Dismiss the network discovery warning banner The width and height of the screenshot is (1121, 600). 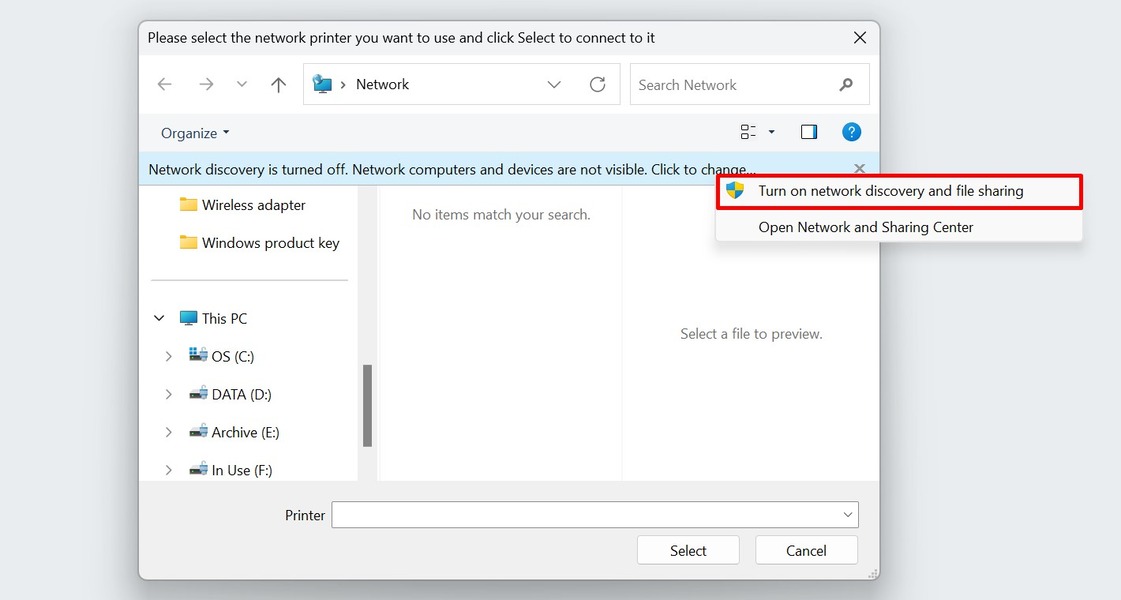pos(859,168)
